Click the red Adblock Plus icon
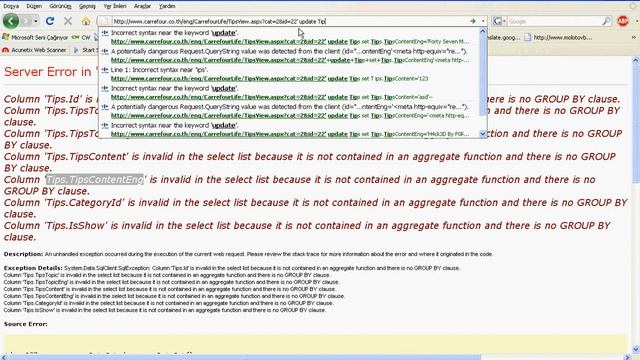This screenshot has height=360, width=640. coord(623,21)
